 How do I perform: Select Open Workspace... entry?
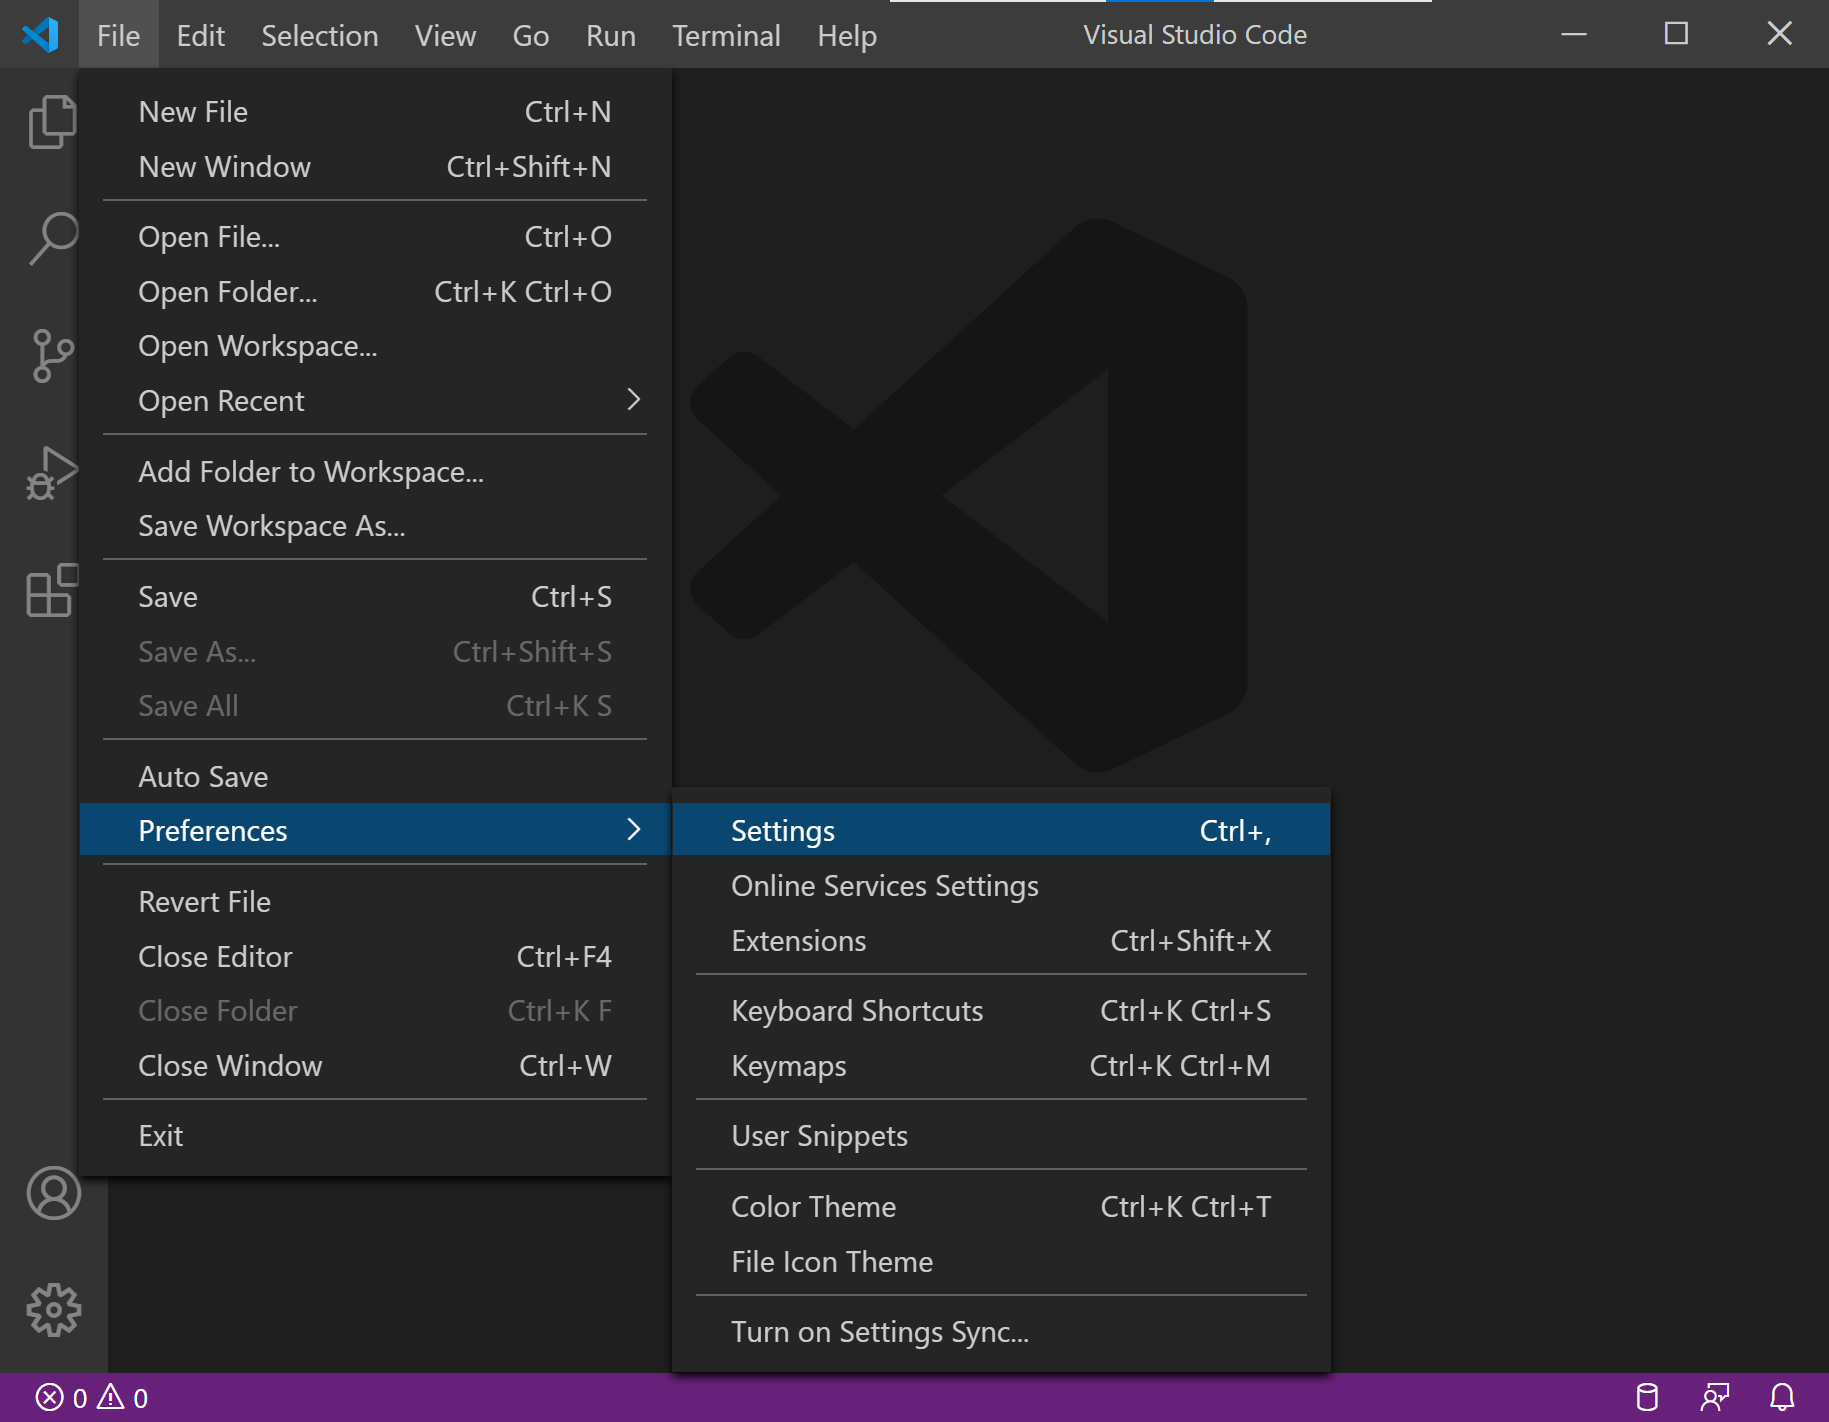(375, 346)
